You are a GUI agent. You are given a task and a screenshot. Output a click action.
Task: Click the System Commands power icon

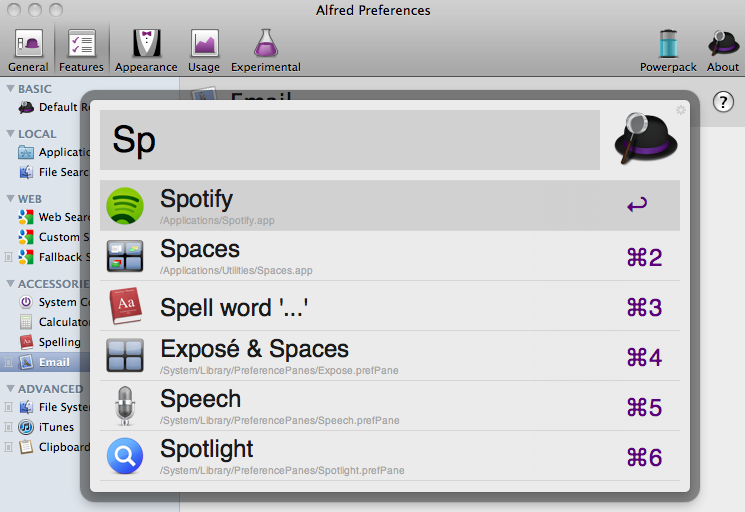point(26,302)
